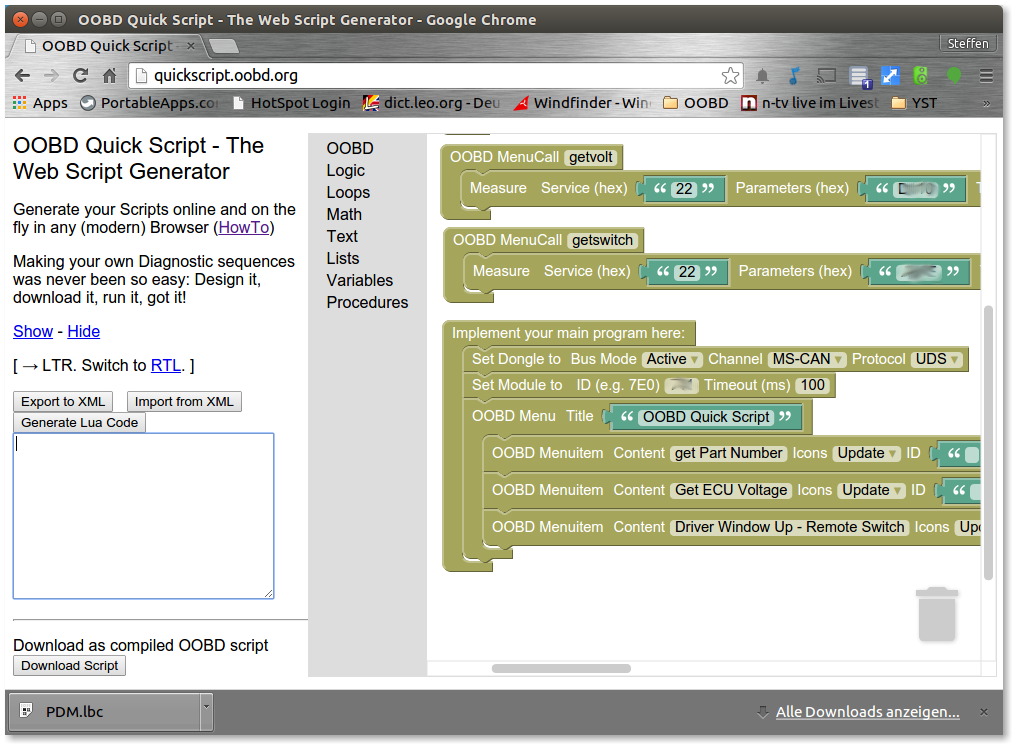1012x744 pixels.
Task: Open the PortableApps.com bookmark
Action: click(x=150, y=103)
